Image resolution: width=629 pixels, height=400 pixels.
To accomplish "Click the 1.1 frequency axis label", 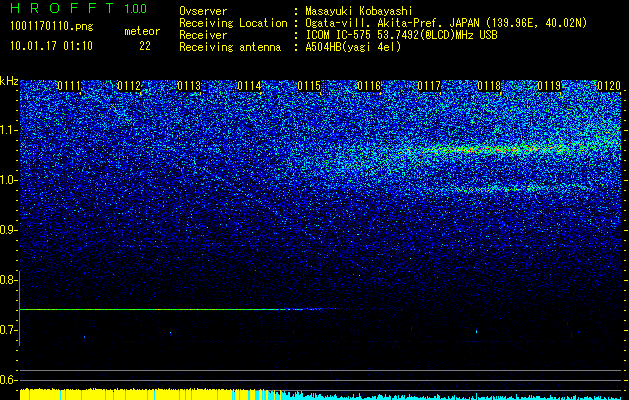I will tap(9, 130).
